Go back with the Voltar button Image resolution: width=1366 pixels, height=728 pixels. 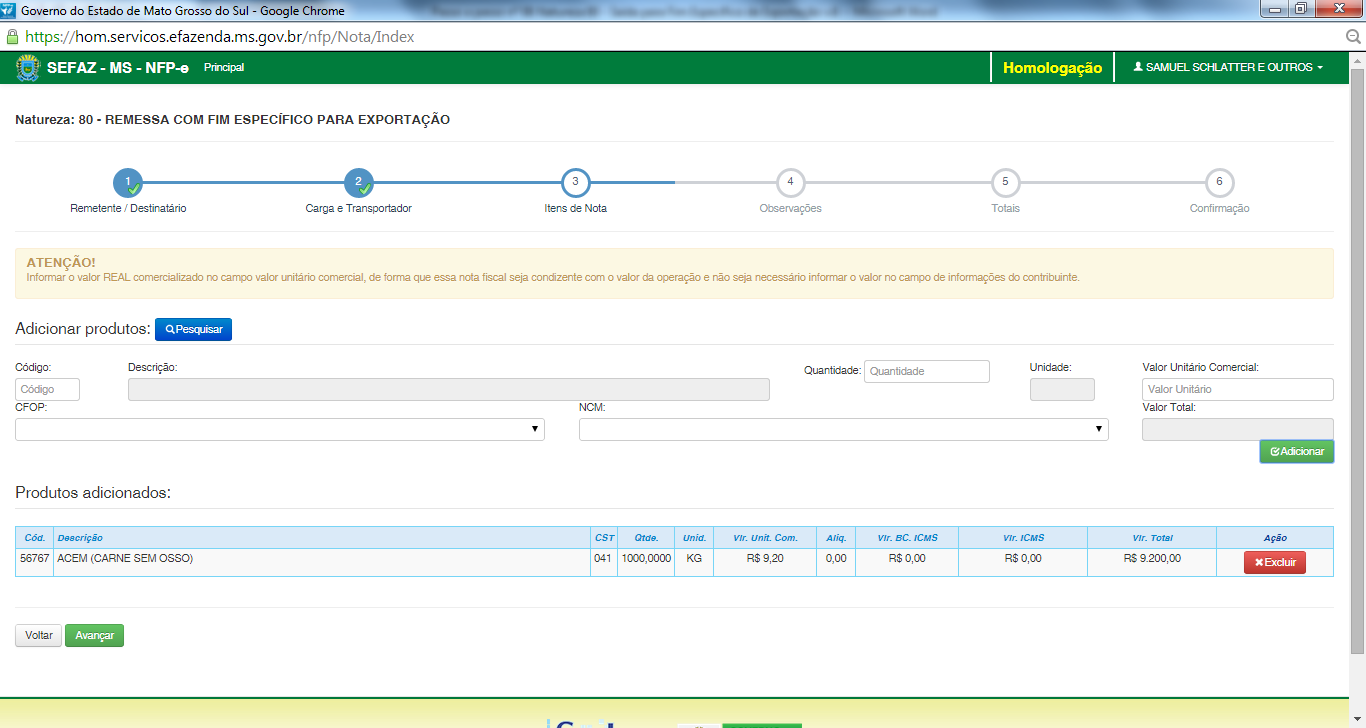(38, 636)
